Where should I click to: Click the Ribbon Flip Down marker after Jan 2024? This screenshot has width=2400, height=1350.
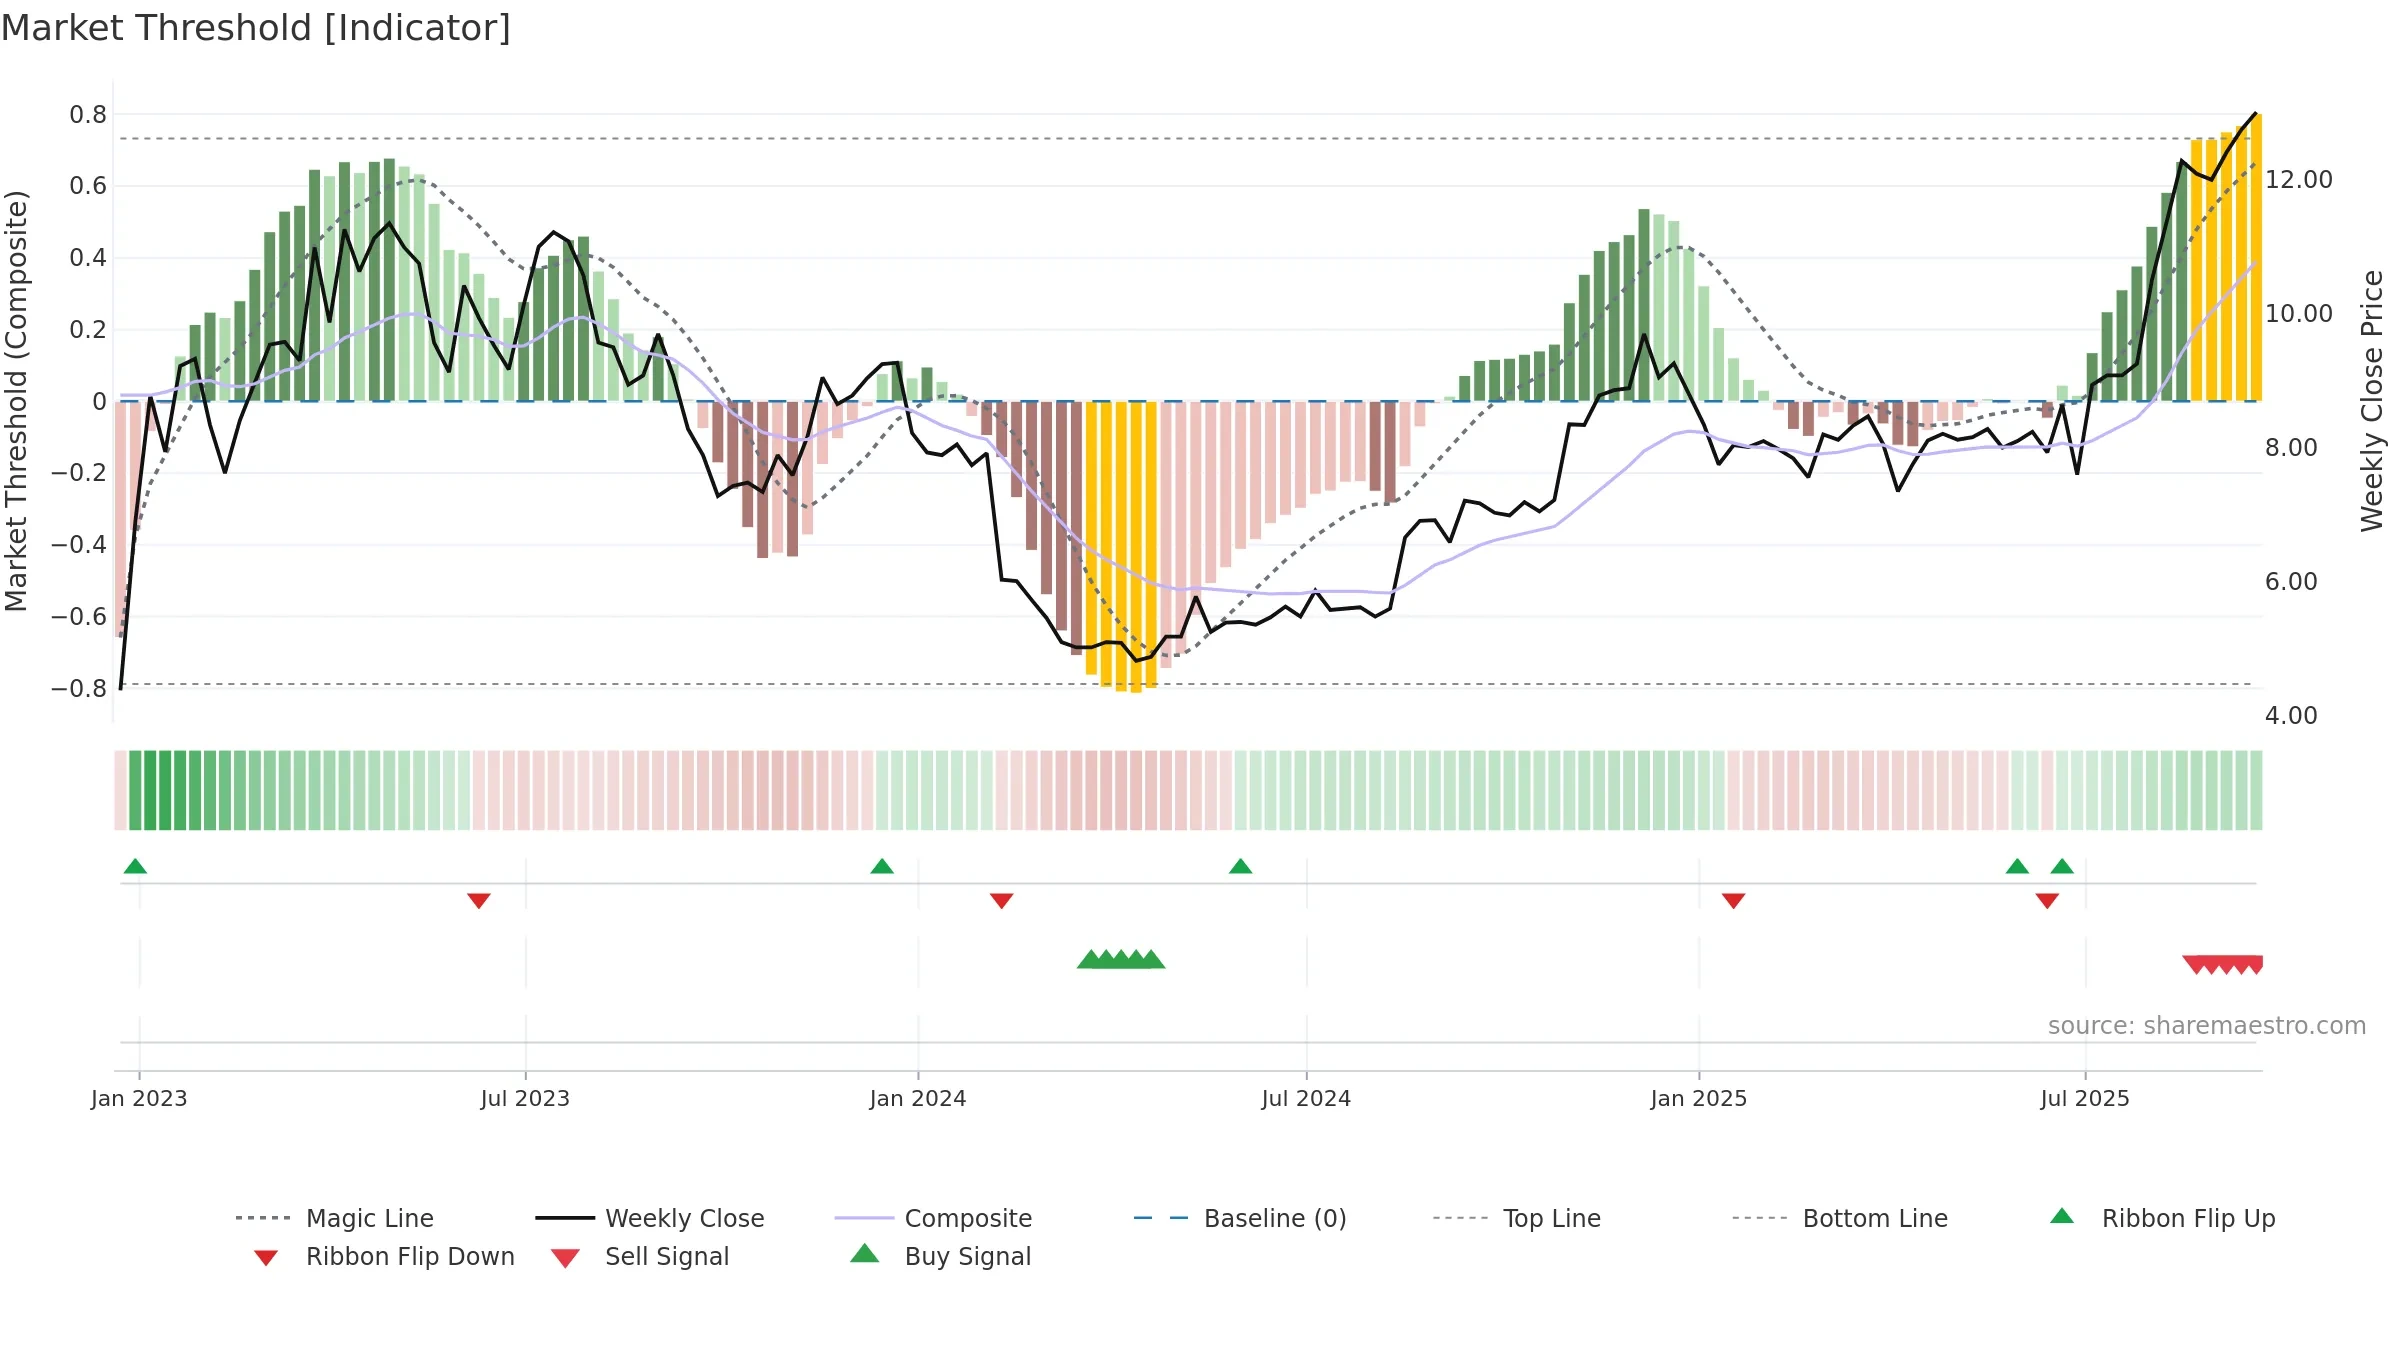coord(1002,901)
